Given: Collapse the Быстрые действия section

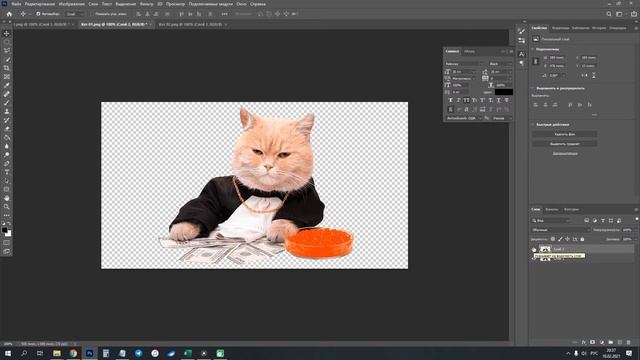Looking at the screenshot, I should (533, 124).
